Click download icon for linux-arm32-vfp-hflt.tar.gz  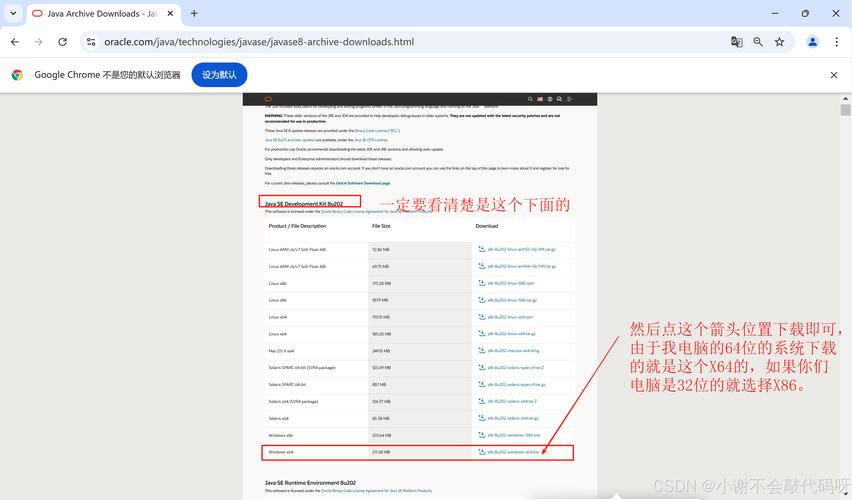pos(481,249)
